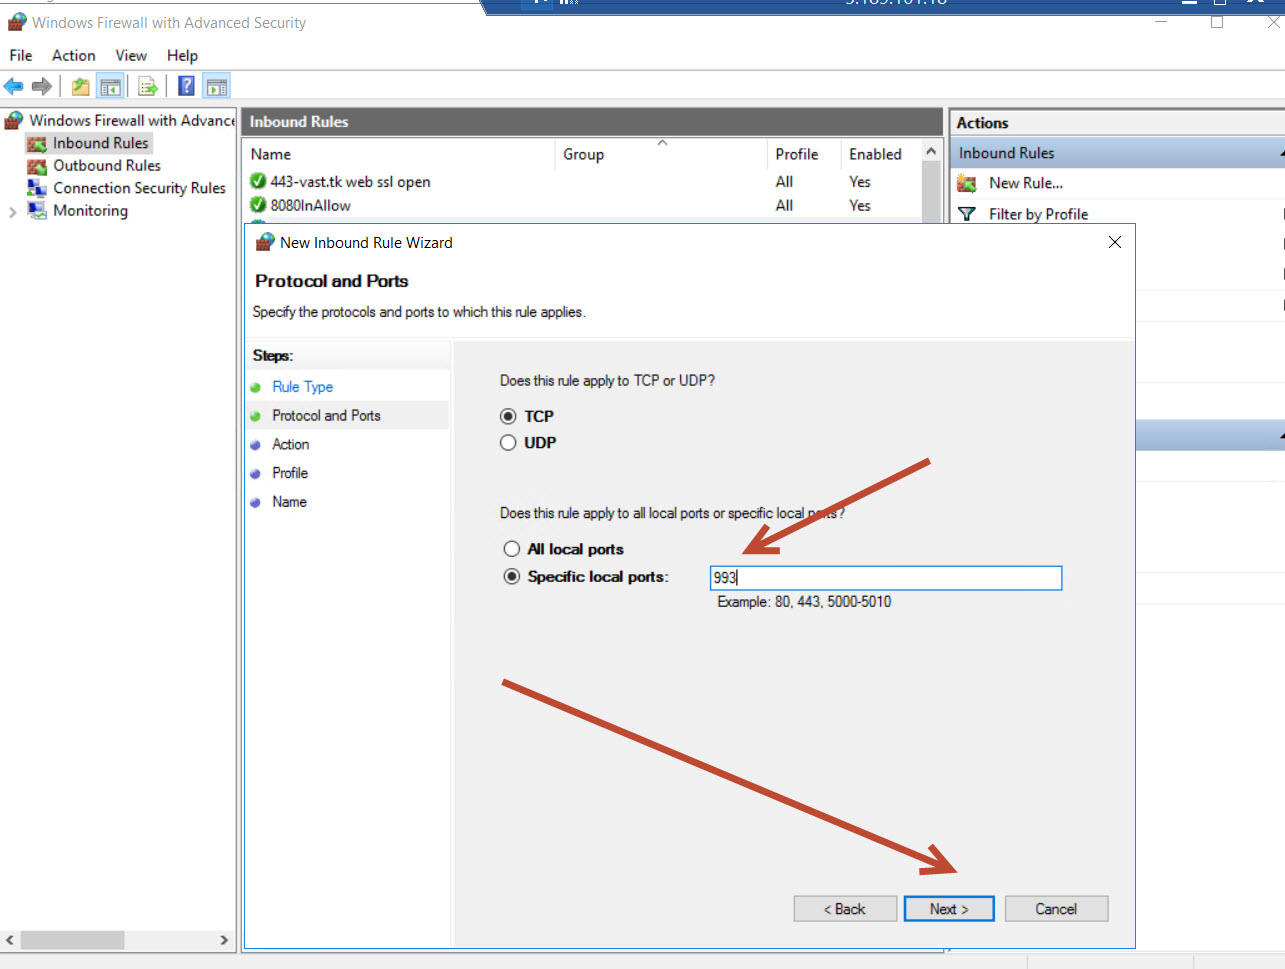Click the New Rule icon in Actions pane
1285x969 pixels.
tap(967, 184)
